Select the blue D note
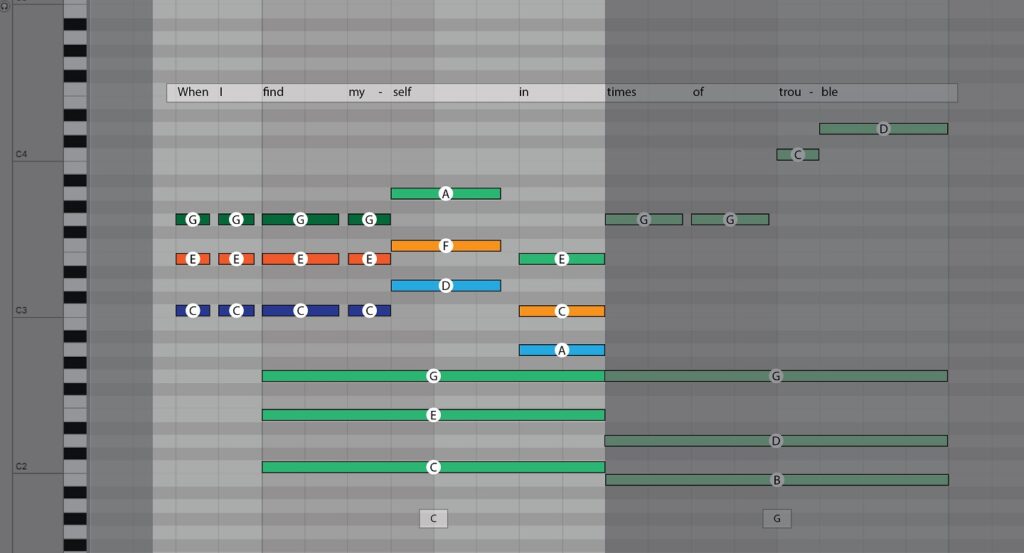 [445, 285]
